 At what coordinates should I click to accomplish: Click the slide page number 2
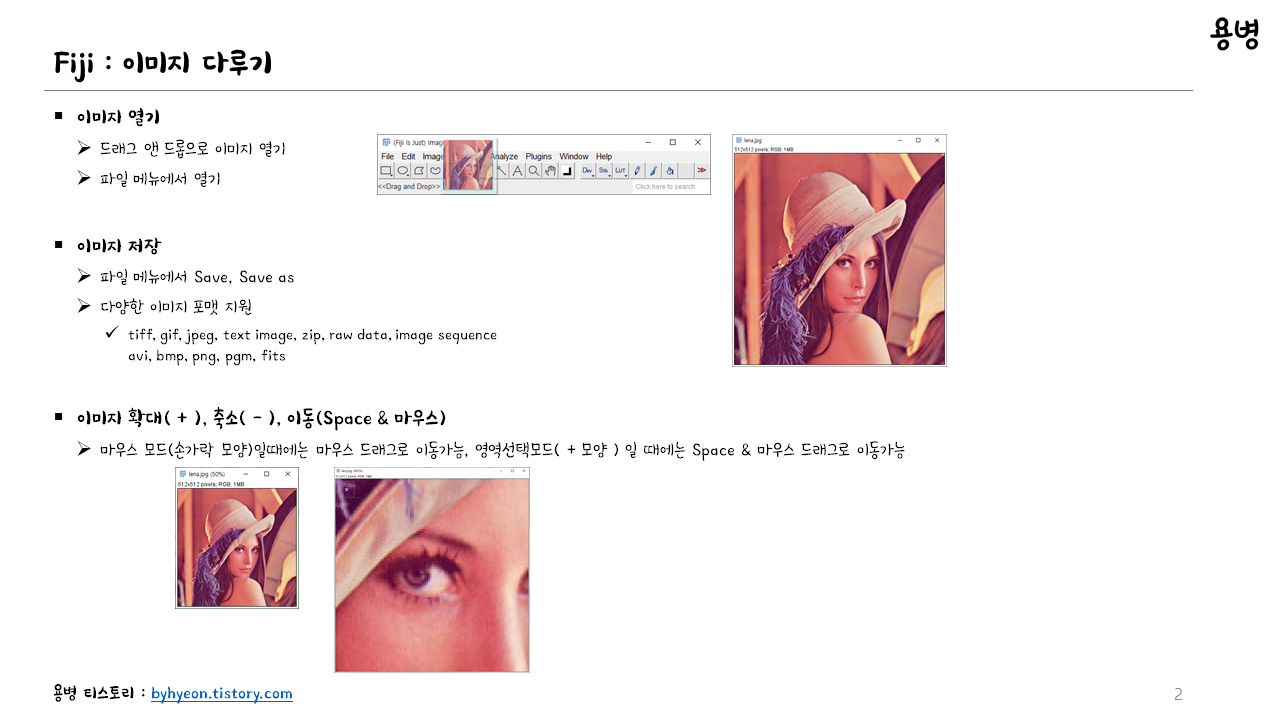pos(1178,694)
